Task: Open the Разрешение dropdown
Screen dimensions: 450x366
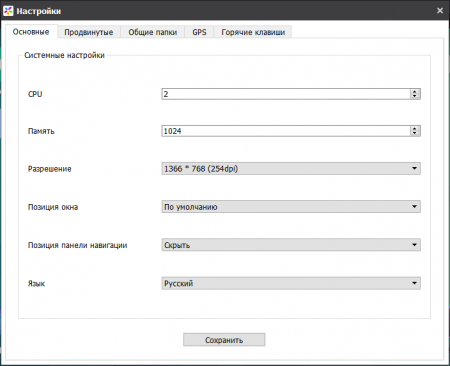Action: pyautogui.click(x=291, y=169)
